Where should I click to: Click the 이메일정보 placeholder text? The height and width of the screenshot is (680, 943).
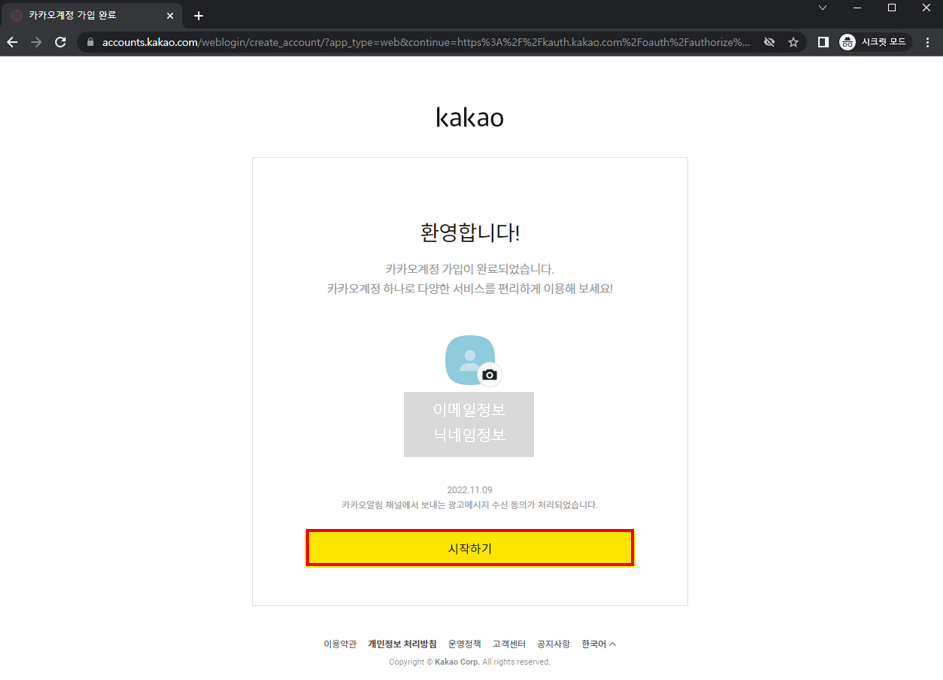click(469, 410)
